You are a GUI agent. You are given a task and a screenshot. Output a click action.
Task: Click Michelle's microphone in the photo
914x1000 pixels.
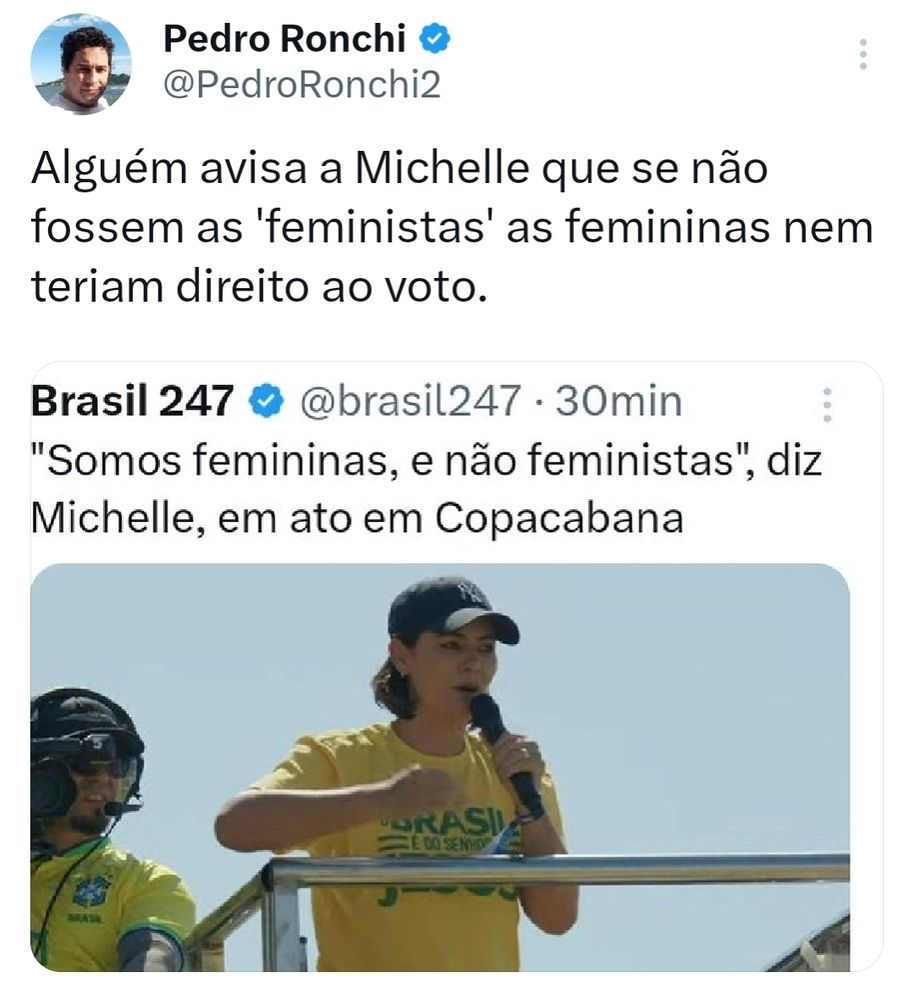(501, 762)
